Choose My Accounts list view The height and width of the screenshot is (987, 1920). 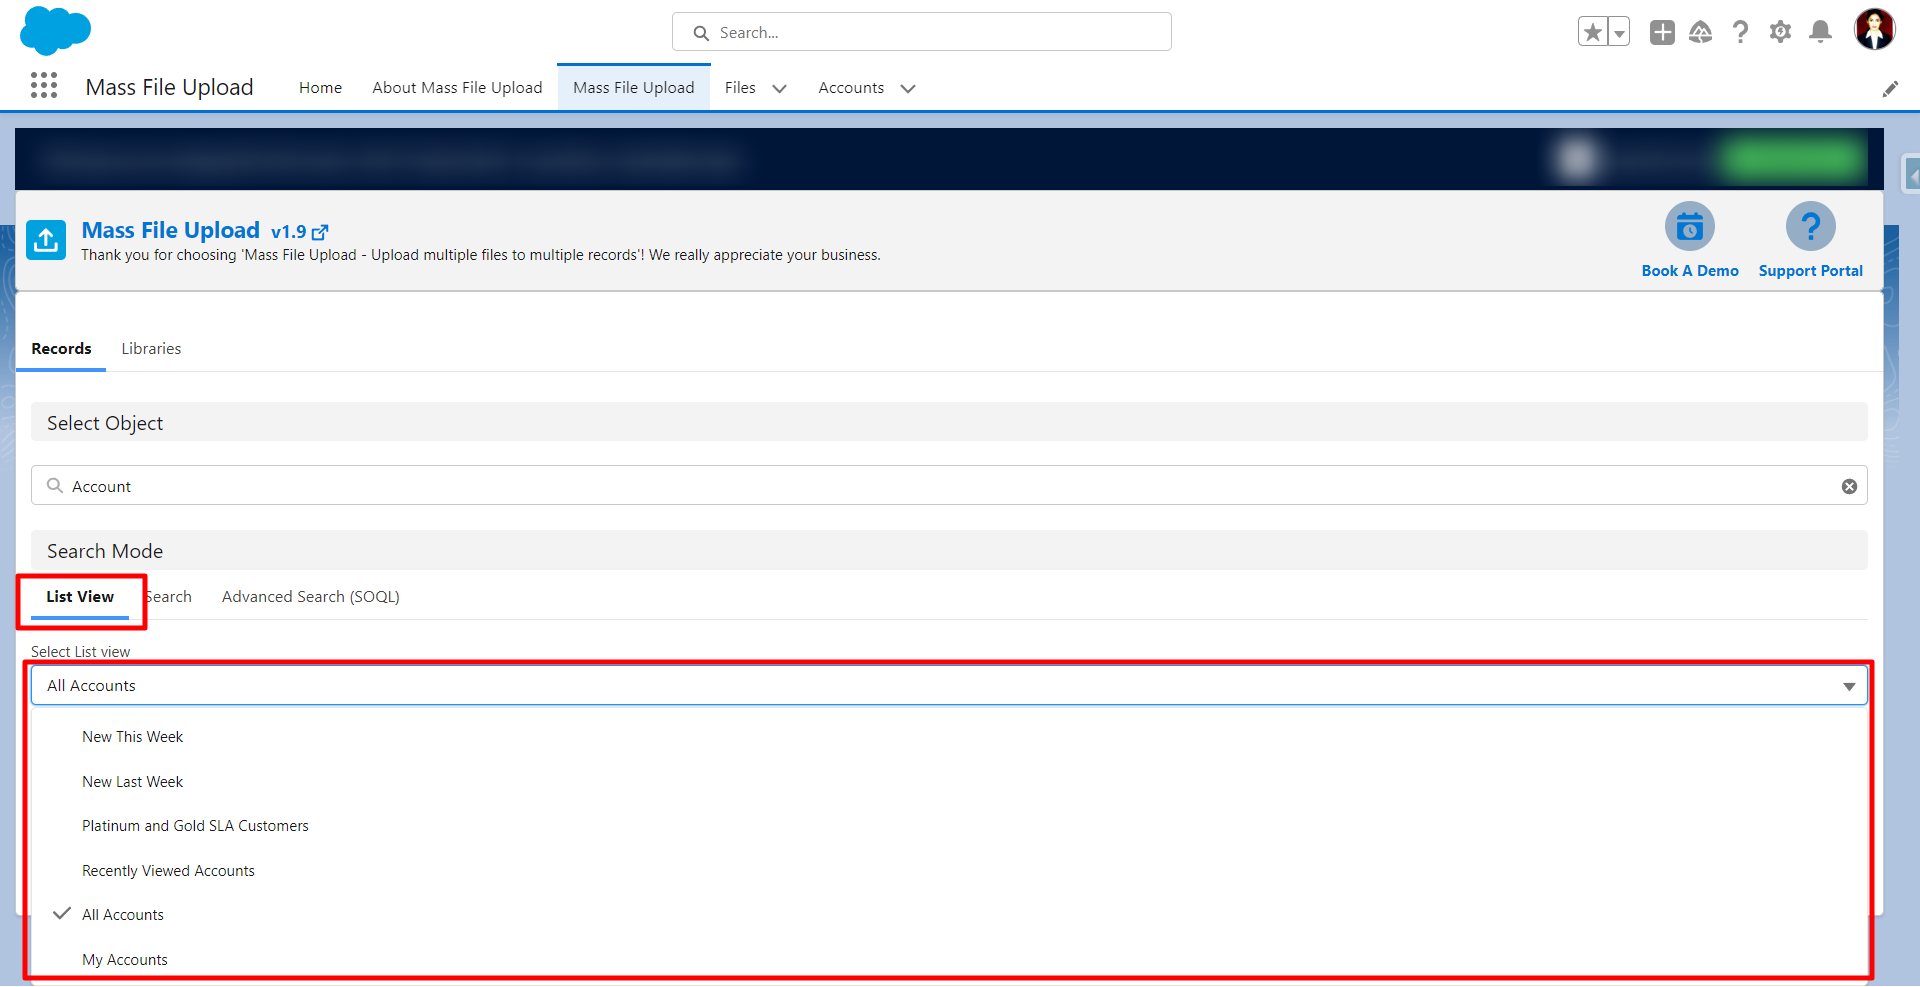click(950, 960)
